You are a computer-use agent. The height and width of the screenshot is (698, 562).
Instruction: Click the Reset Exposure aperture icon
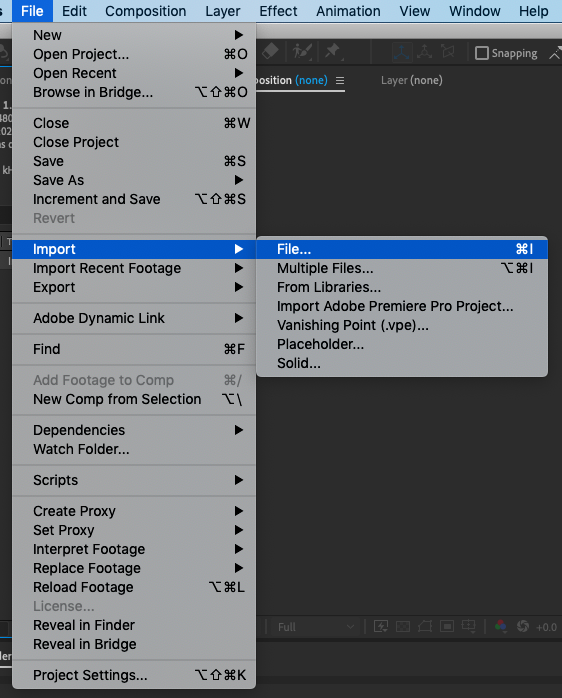pyautogui.click(x=523, y=626)
